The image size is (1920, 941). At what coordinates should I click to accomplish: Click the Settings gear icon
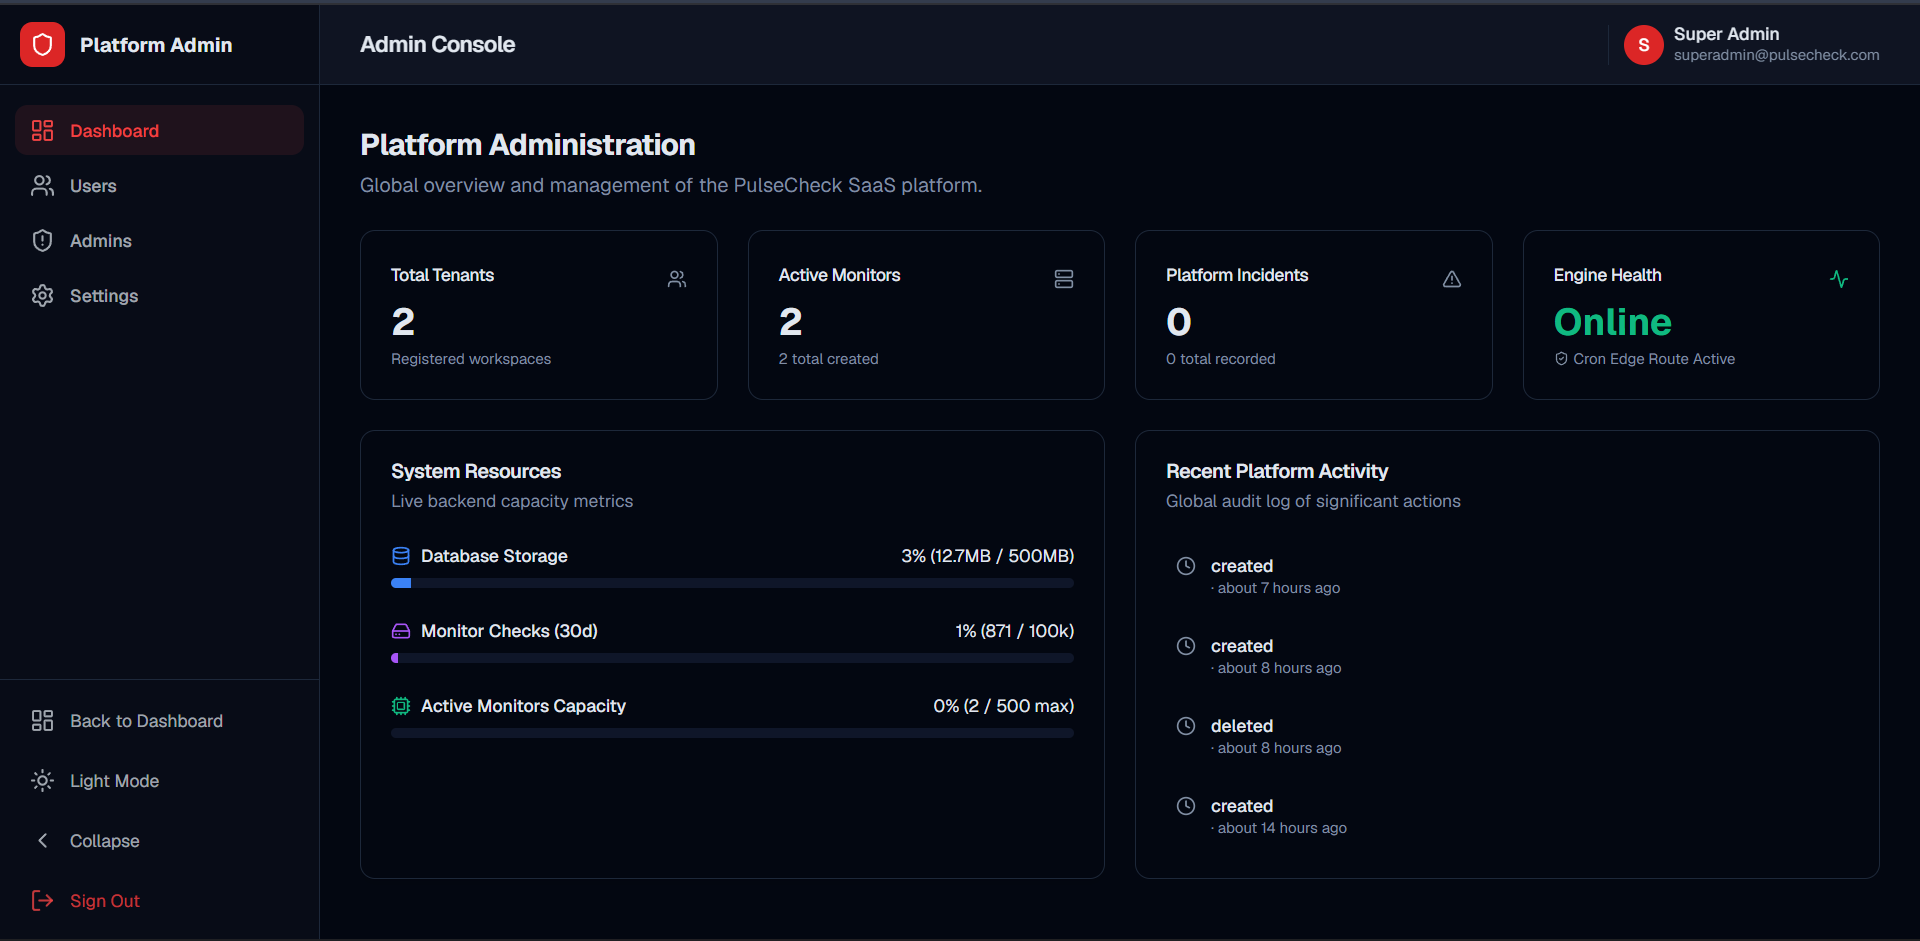click(x=42, y=295)
